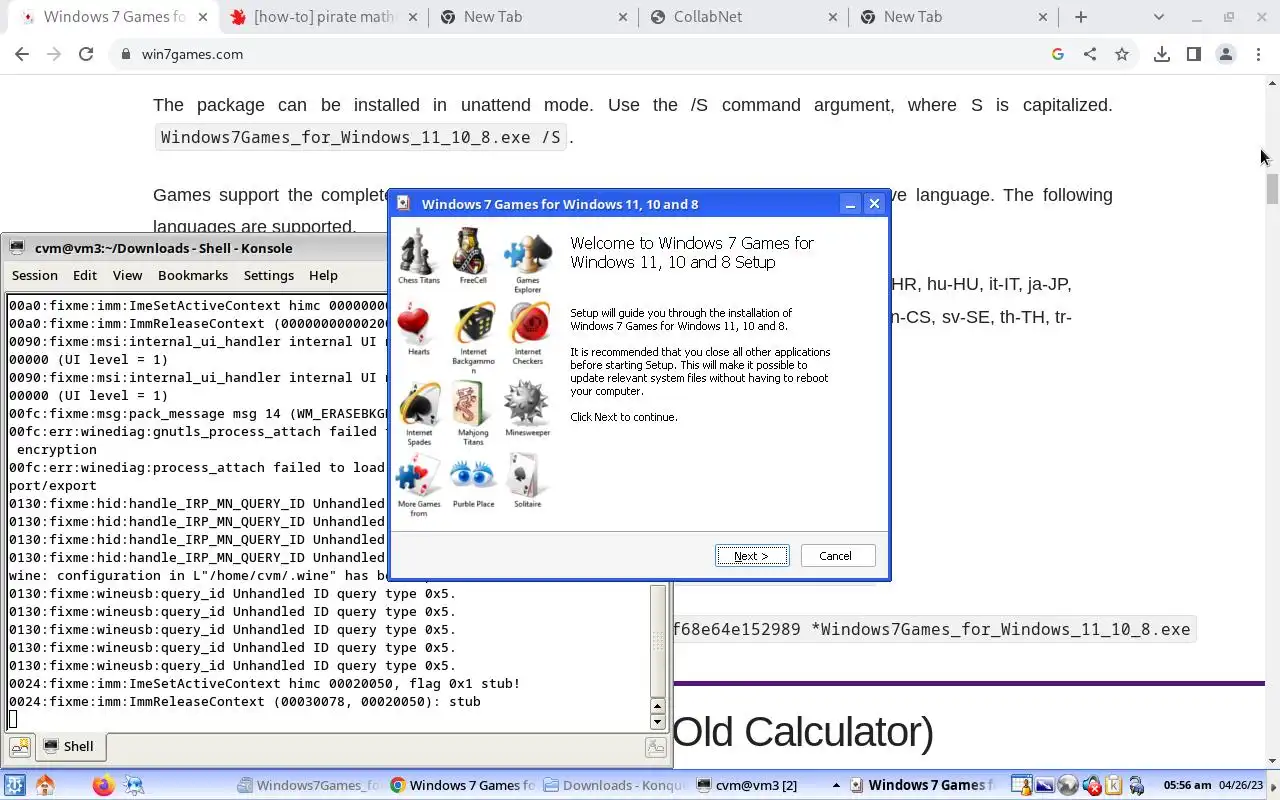The image size is (1280, 800).
Task: Switch to the CollabNet browser tab
Action: click(742, 17)
